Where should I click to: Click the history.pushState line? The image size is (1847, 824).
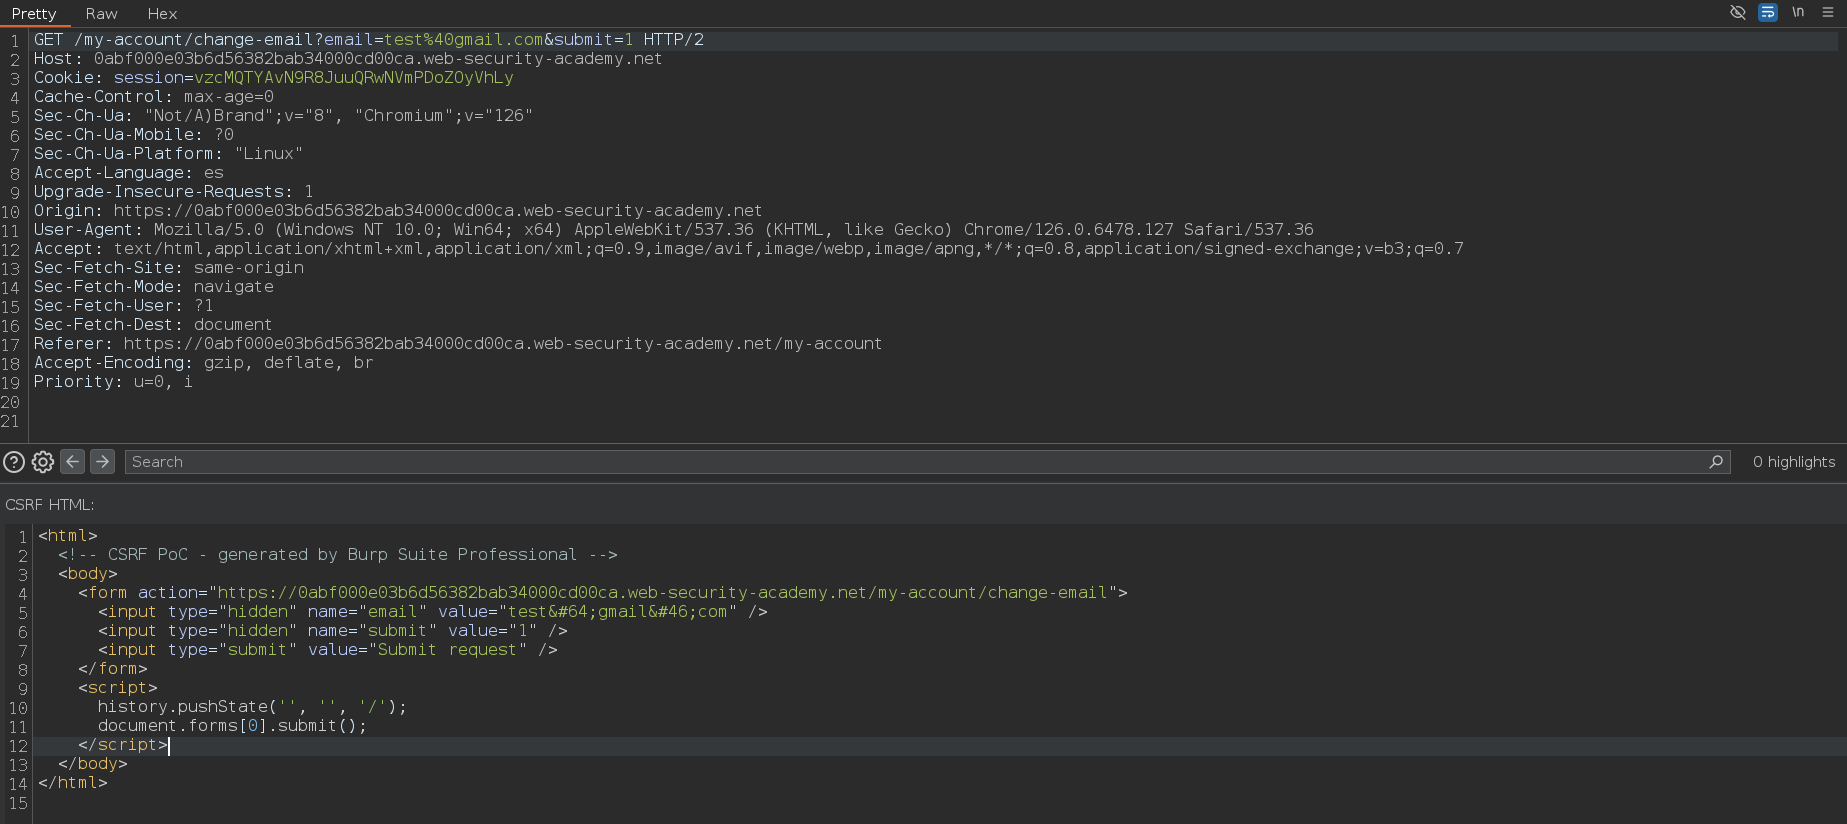click(253, 707)
